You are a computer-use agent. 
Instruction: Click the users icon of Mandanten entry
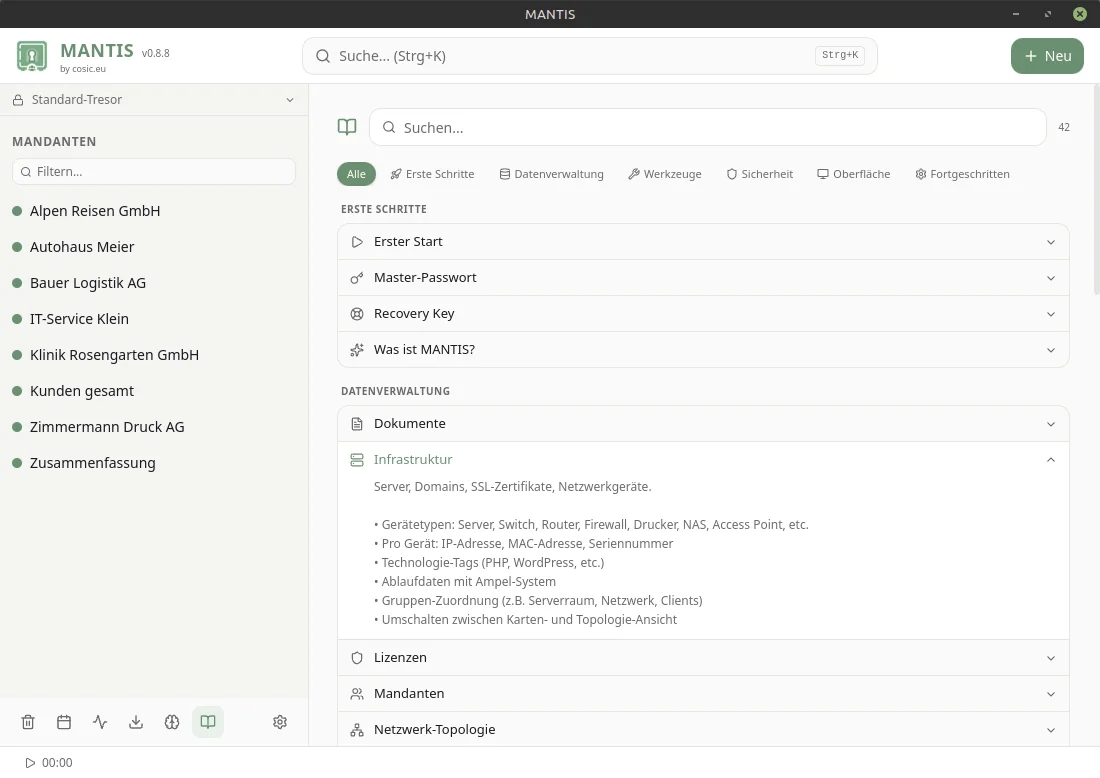[x=357, y=694]
